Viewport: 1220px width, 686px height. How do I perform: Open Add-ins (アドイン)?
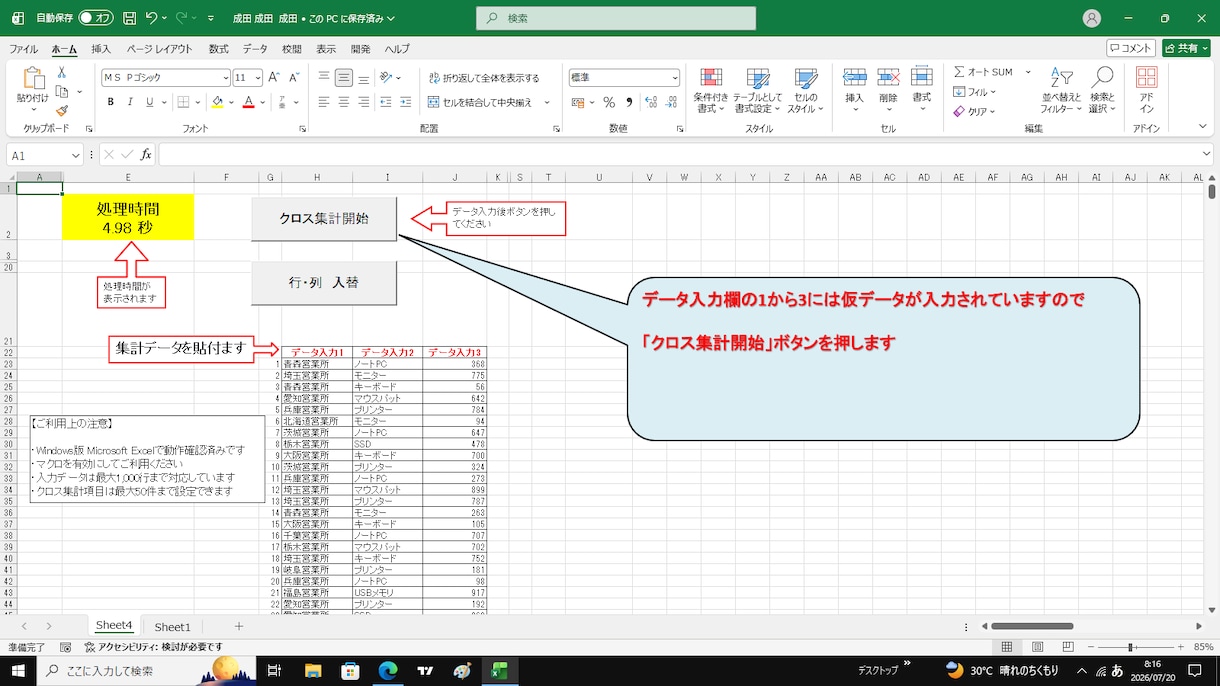1146,91
